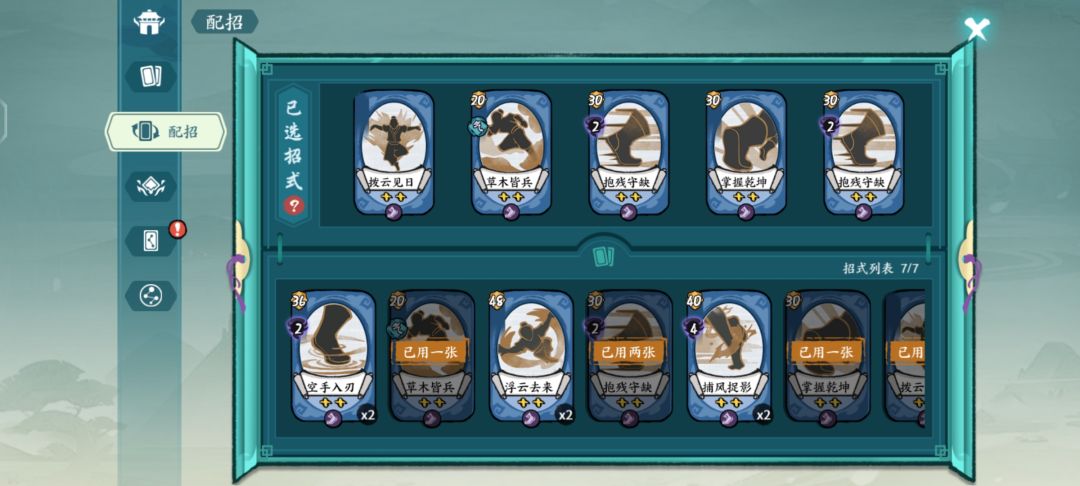The height and width of the screenshot is (486, 1080).
Task: Click the 已用一张 label on 草木皆兵 list card
Action: (x=430, y=352)
